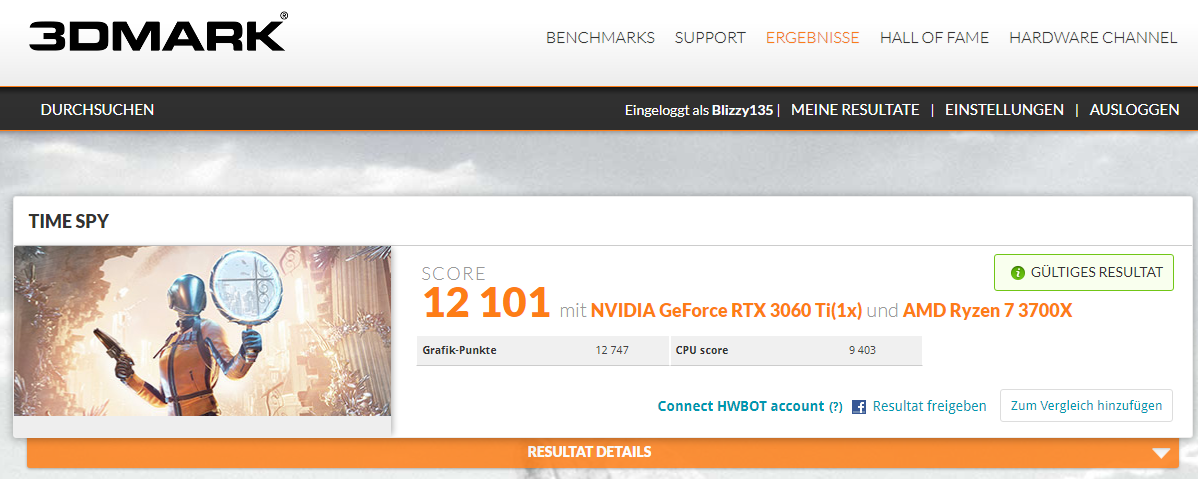Open the Hardware Channel page
1198x479 pixels.
(x=1093, y=37)
